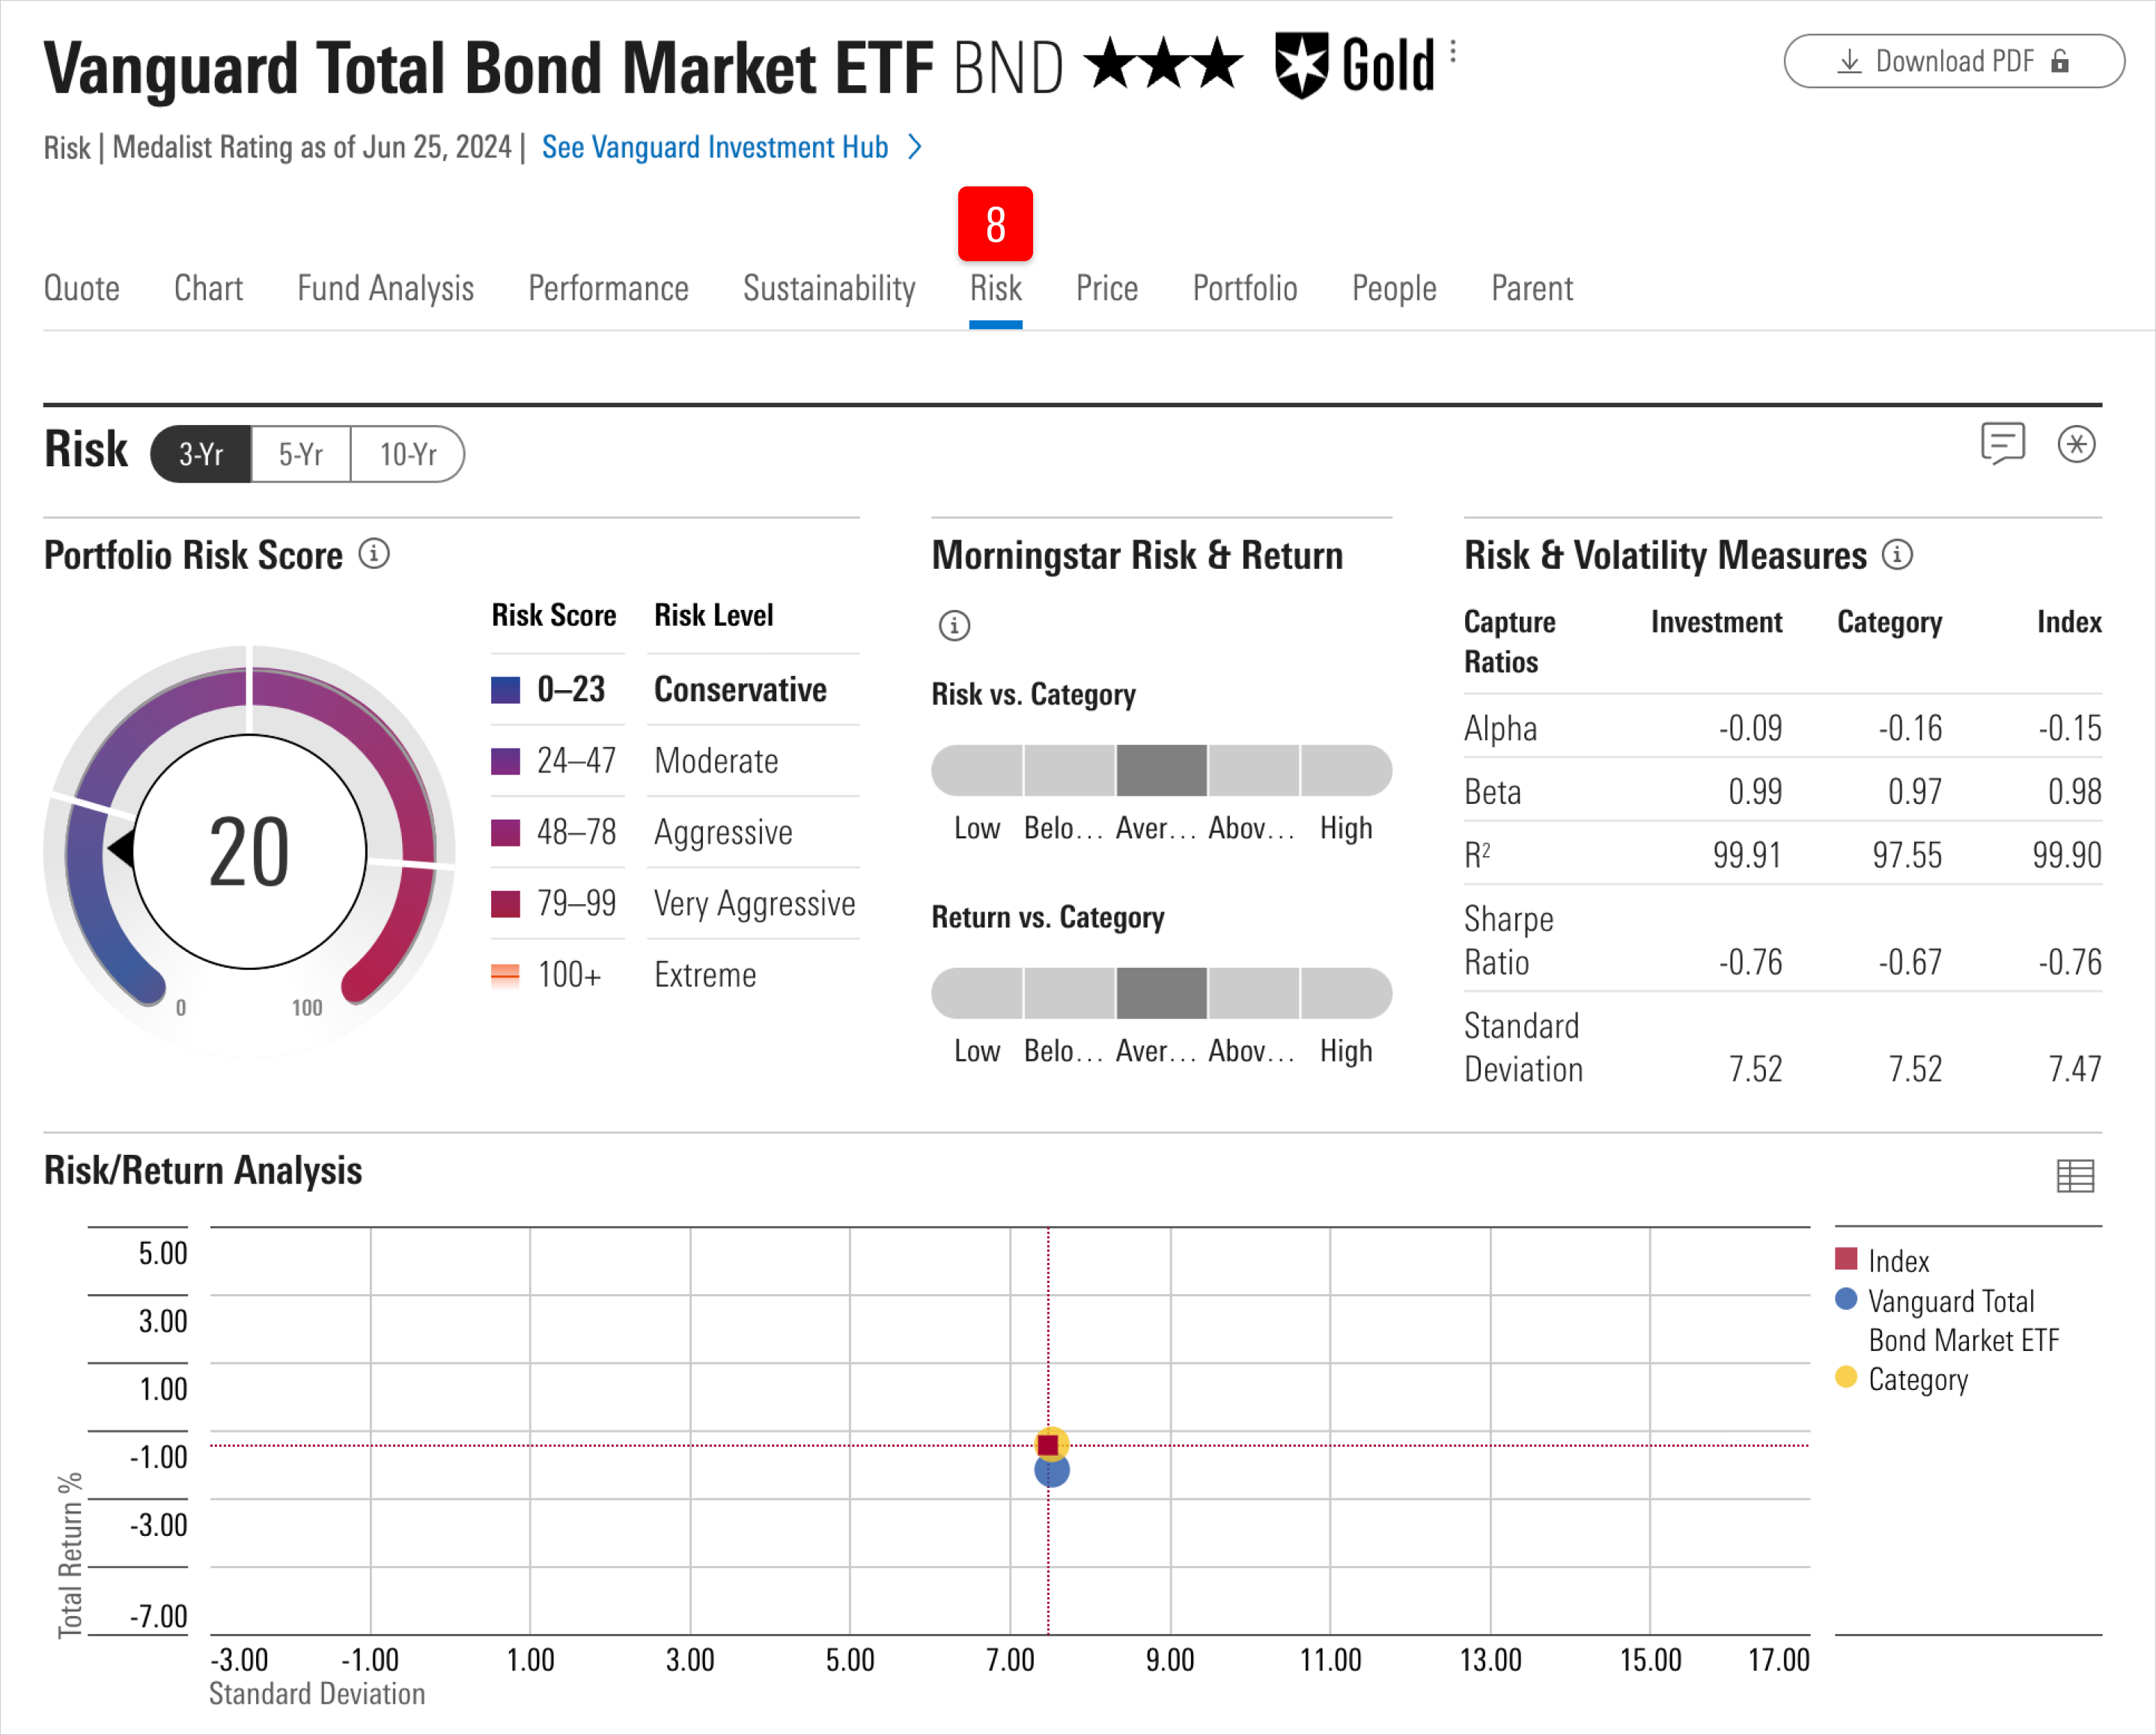Open See Vanguard Investment Hub link
Viewport: 2156px width, 1735px height.
(714, 147)
